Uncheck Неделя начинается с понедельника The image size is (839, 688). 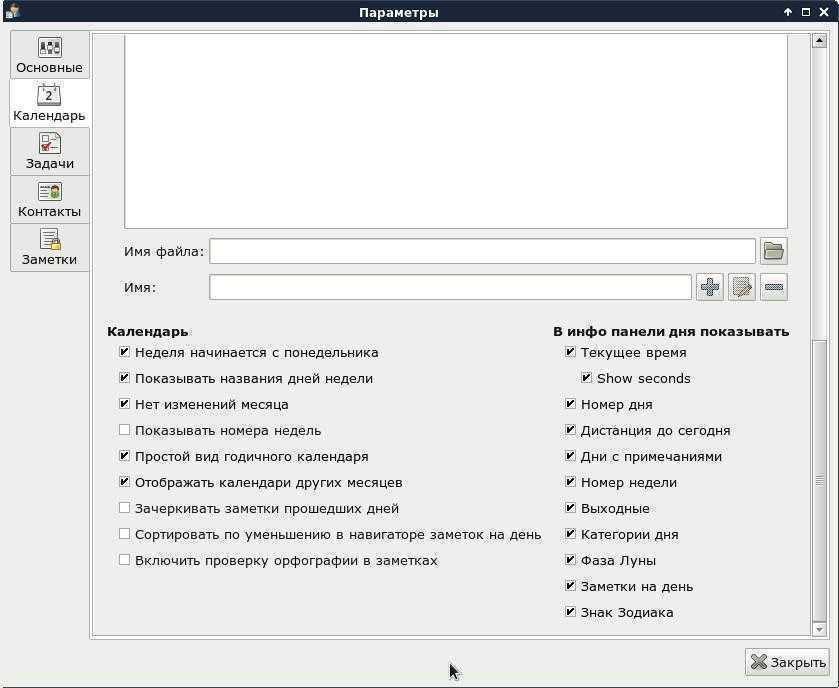pos(124,352)
